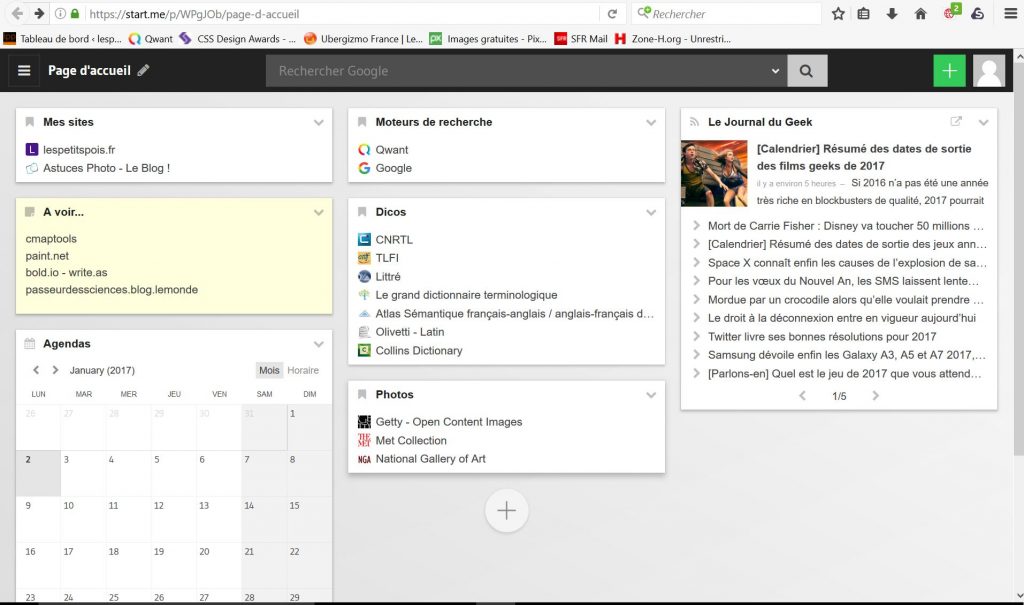Image resolution: width=1024 pixels, height=605 pixels.
Task: Open the Collins Dictionary link
Action: coord(419,351)
